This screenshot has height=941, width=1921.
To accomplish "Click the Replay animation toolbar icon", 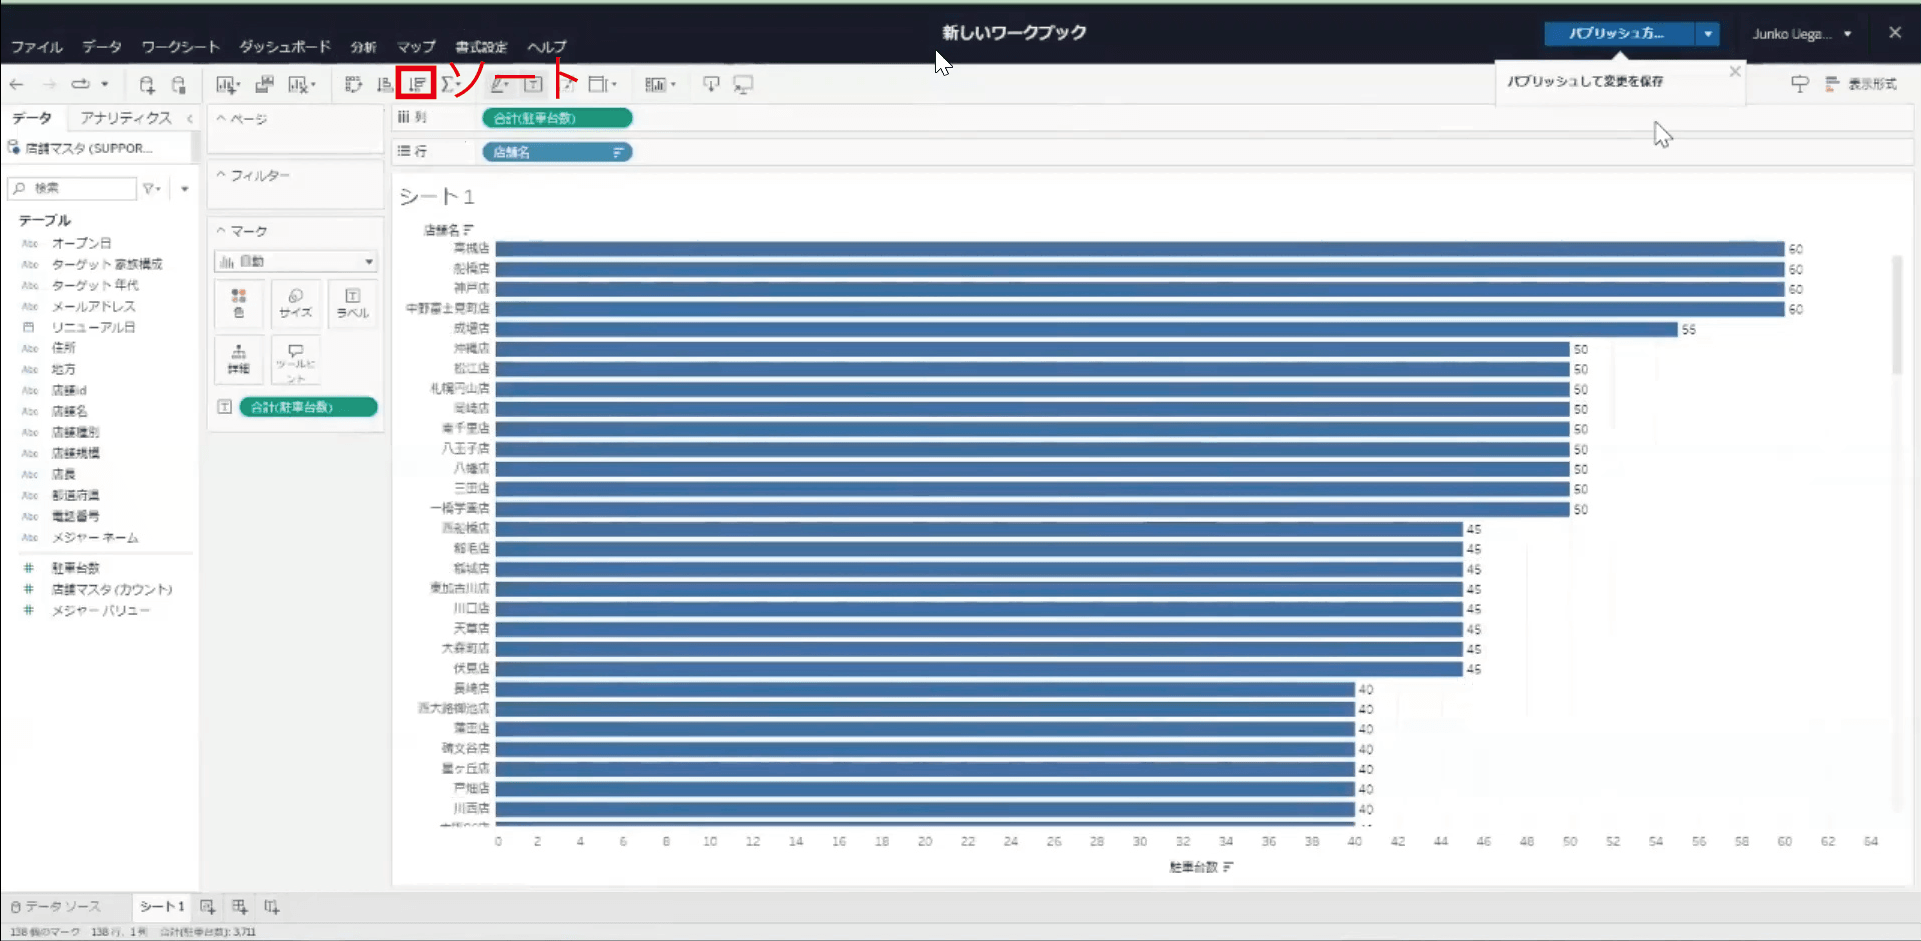I will tap(81, 84).
